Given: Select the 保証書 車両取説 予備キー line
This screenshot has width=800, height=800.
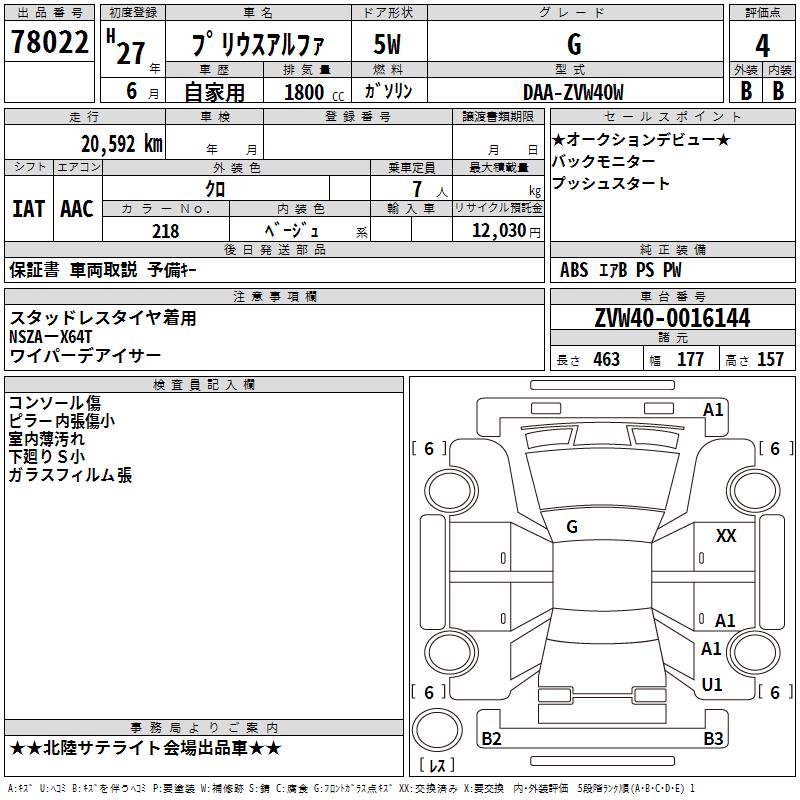Looking at the screenshot, I should 103,270.
